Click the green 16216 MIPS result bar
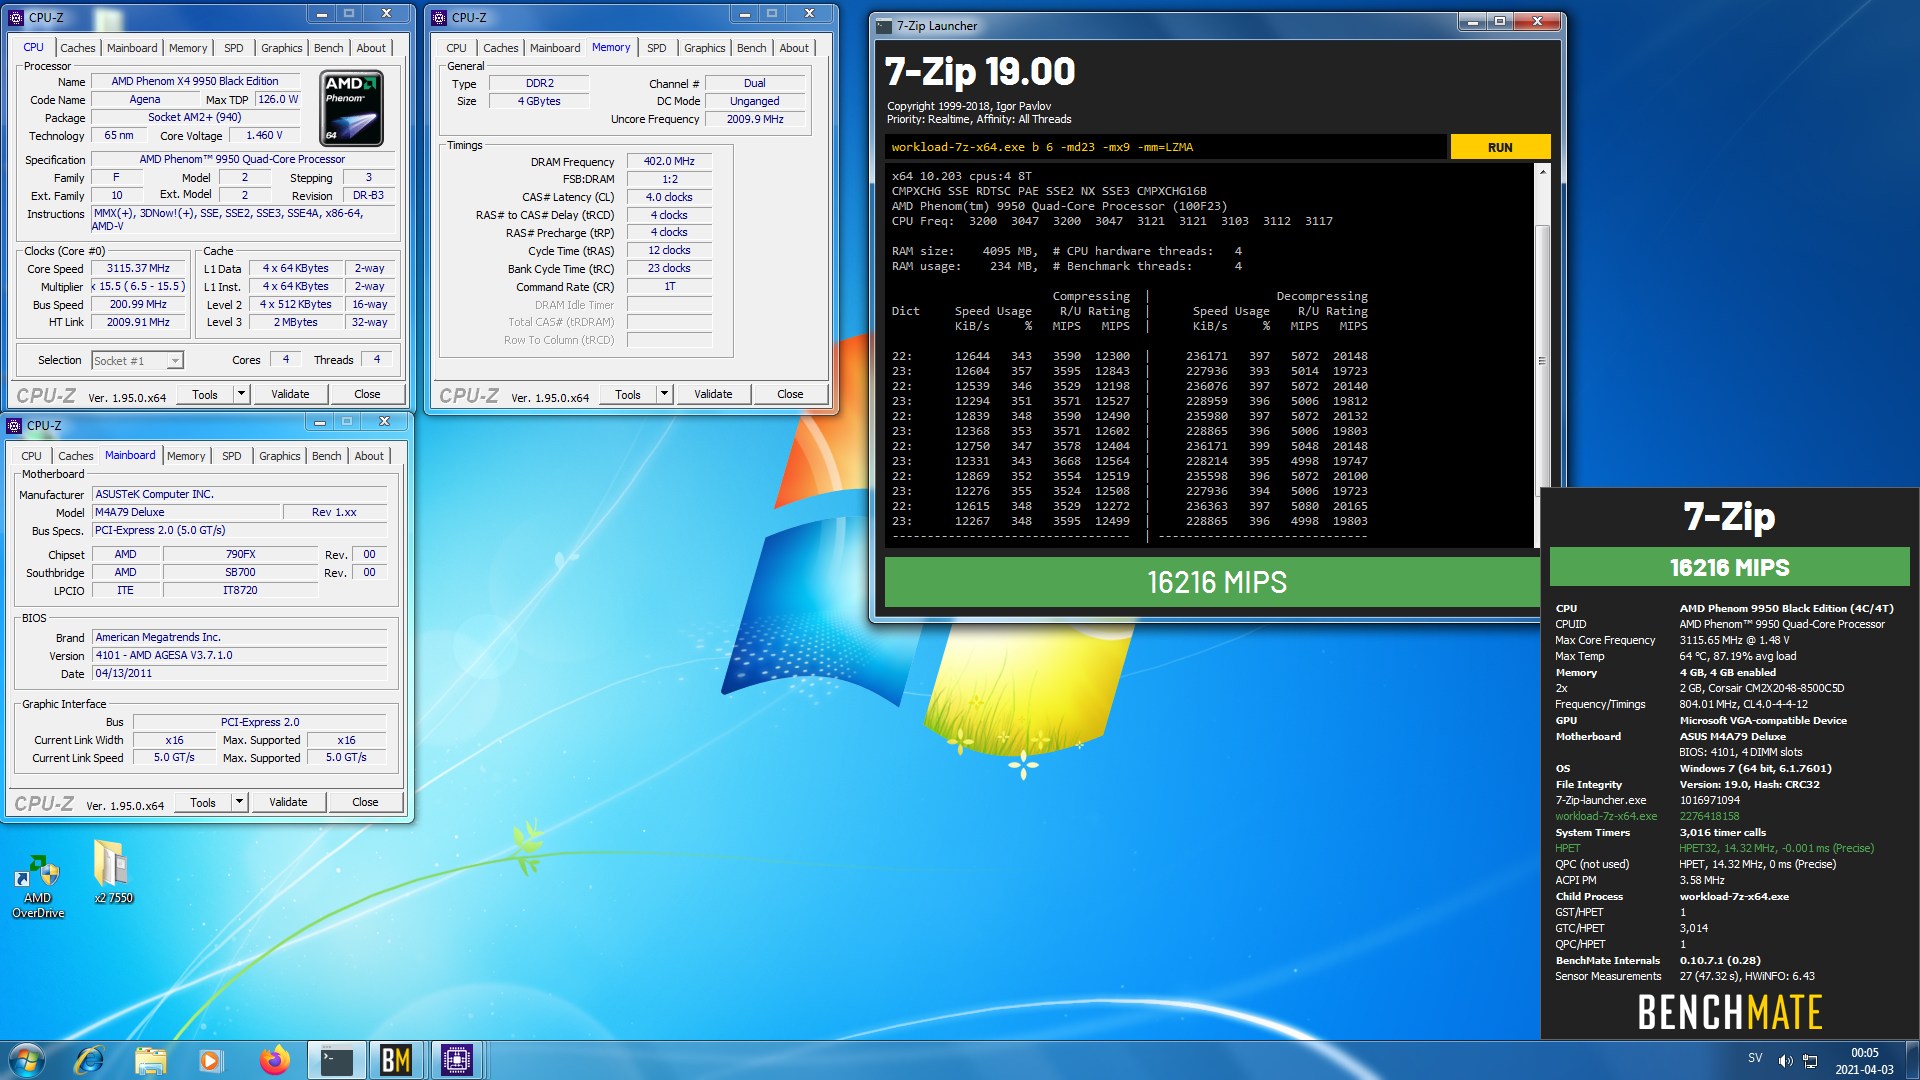 tap(1212, 582)
